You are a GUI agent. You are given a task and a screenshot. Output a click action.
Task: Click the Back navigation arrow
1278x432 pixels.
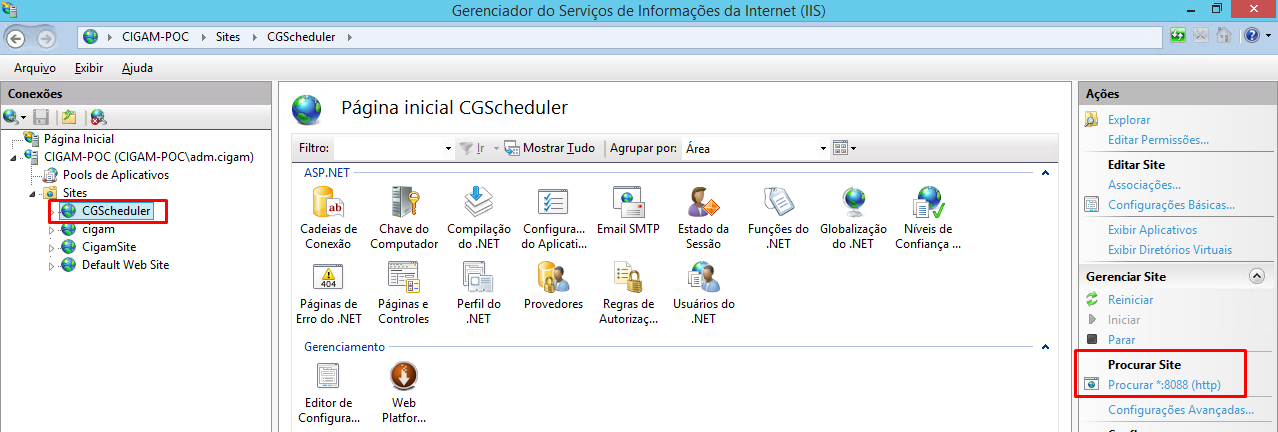coord(17,38)
